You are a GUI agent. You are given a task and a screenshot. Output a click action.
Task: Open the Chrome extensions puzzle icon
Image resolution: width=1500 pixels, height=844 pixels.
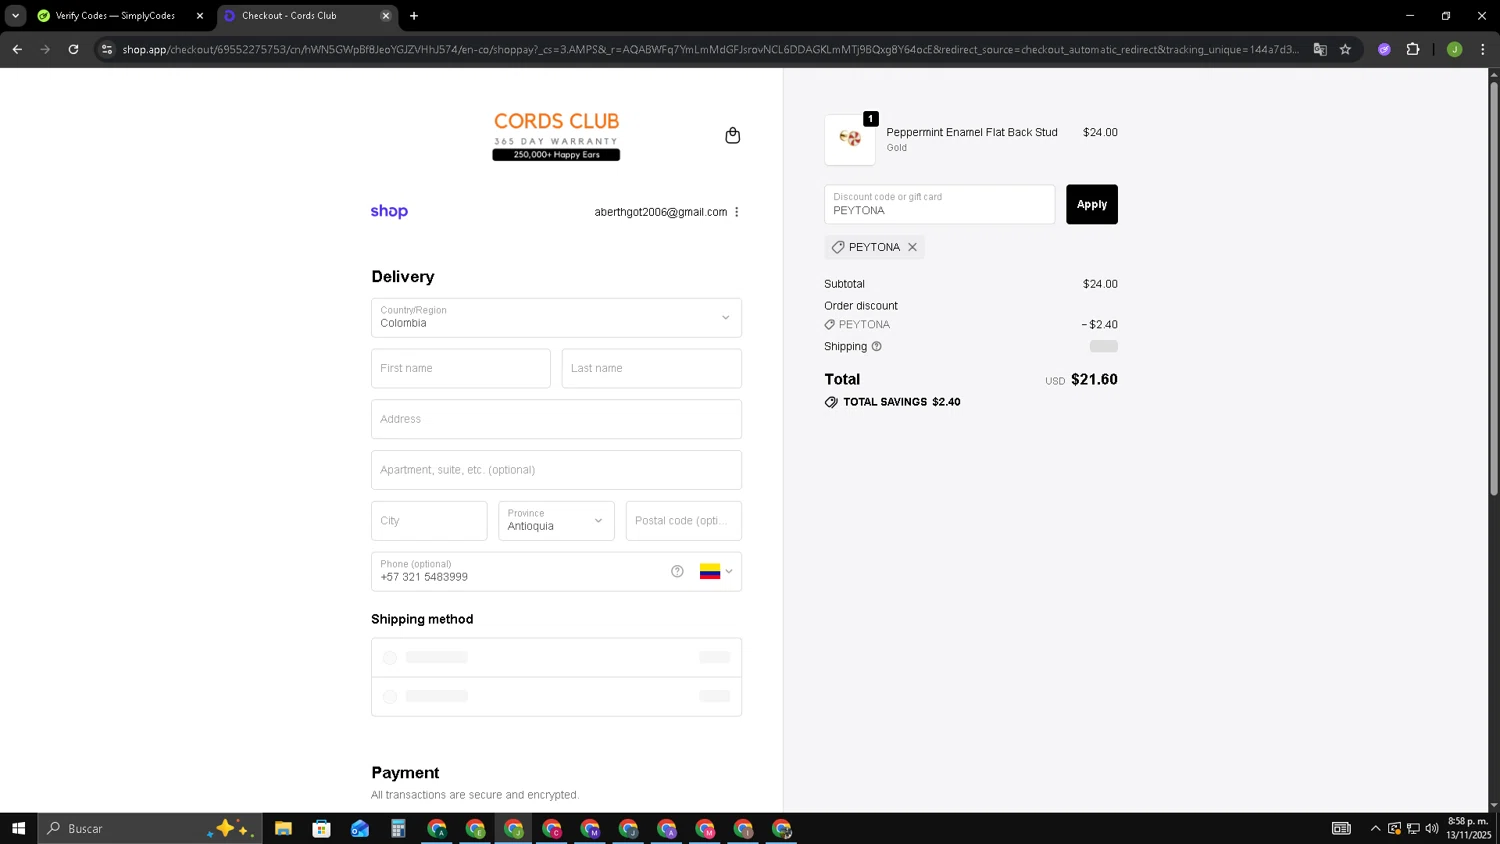tap(1413, 49)
